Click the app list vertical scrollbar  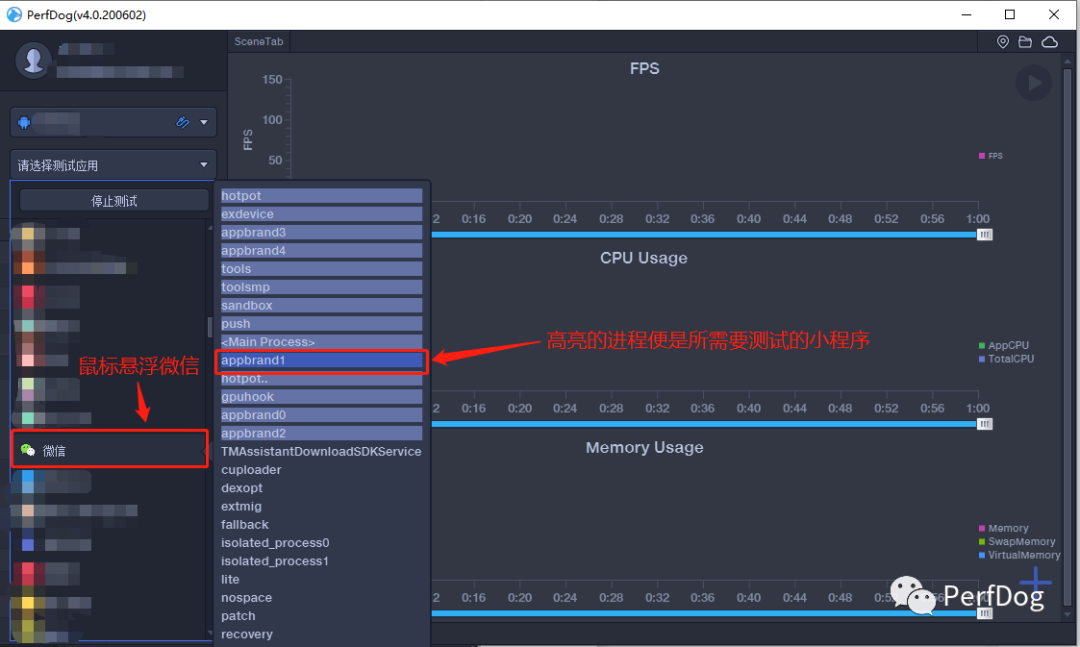[x=210, y=327]
